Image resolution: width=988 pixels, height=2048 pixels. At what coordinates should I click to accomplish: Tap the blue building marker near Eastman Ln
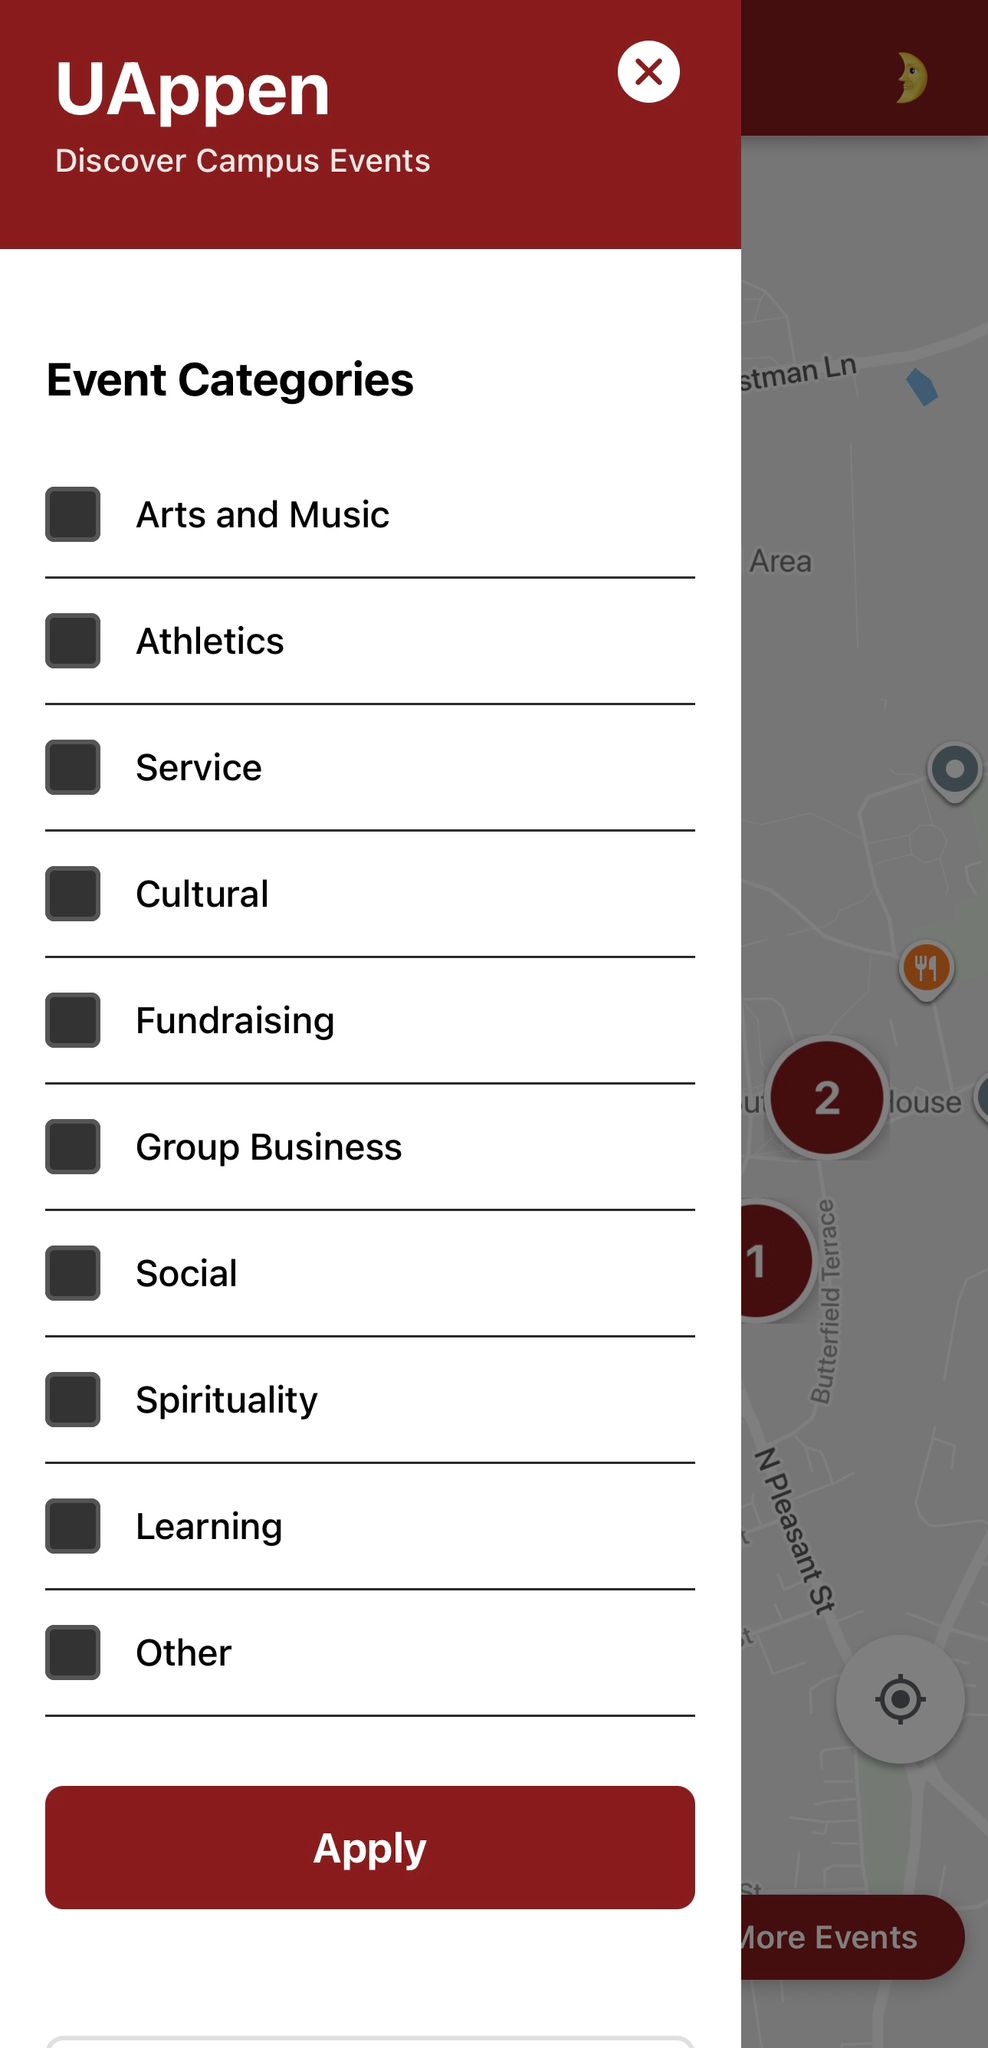pyautogui.click(x=922, y=386)
